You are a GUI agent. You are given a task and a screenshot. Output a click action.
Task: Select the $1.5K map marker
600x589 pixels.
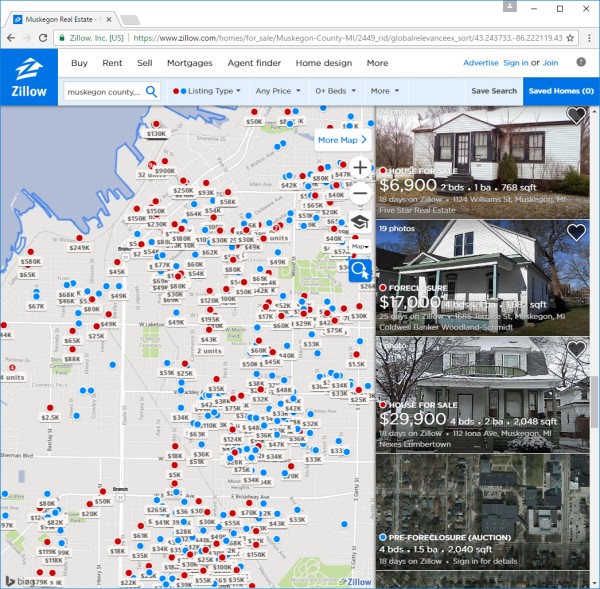coord(357,354)
